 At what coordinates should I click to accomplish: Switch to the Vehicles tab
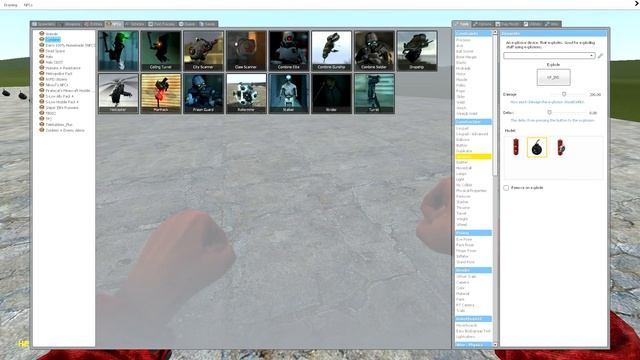[x=135, y=24]
